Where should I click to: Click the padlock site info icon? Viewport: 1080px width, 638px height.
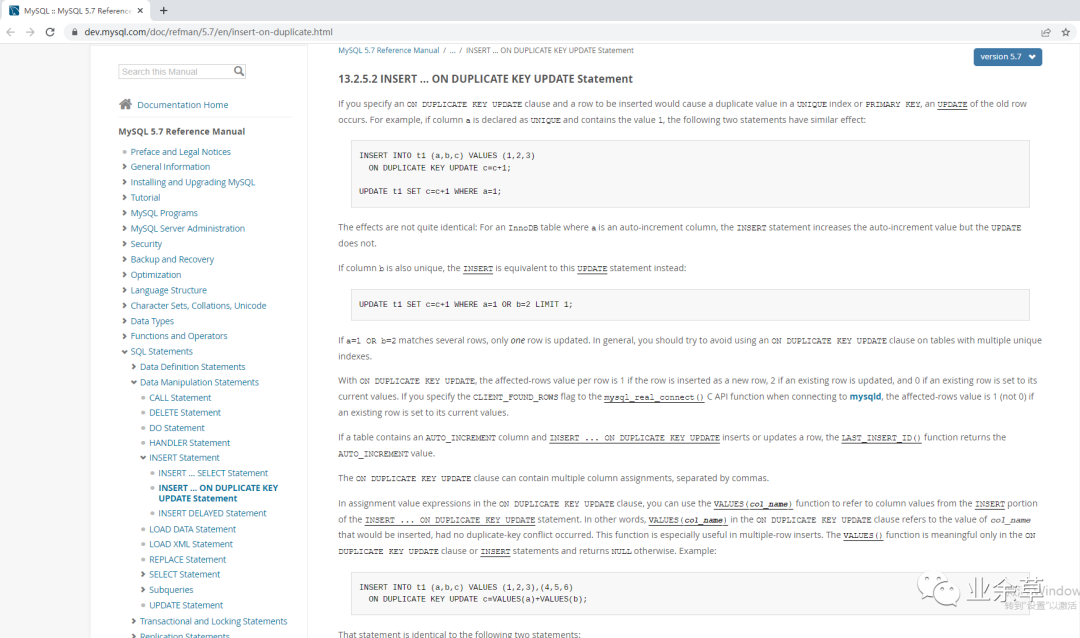(74, 32)
